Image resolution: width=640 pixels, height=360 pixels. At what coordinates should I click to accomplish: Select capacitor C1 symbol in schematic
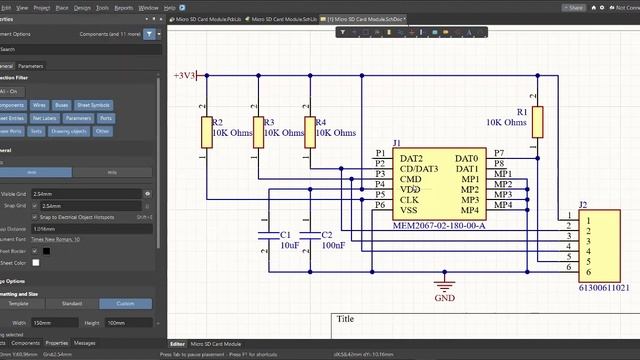(x=269, y=236)
